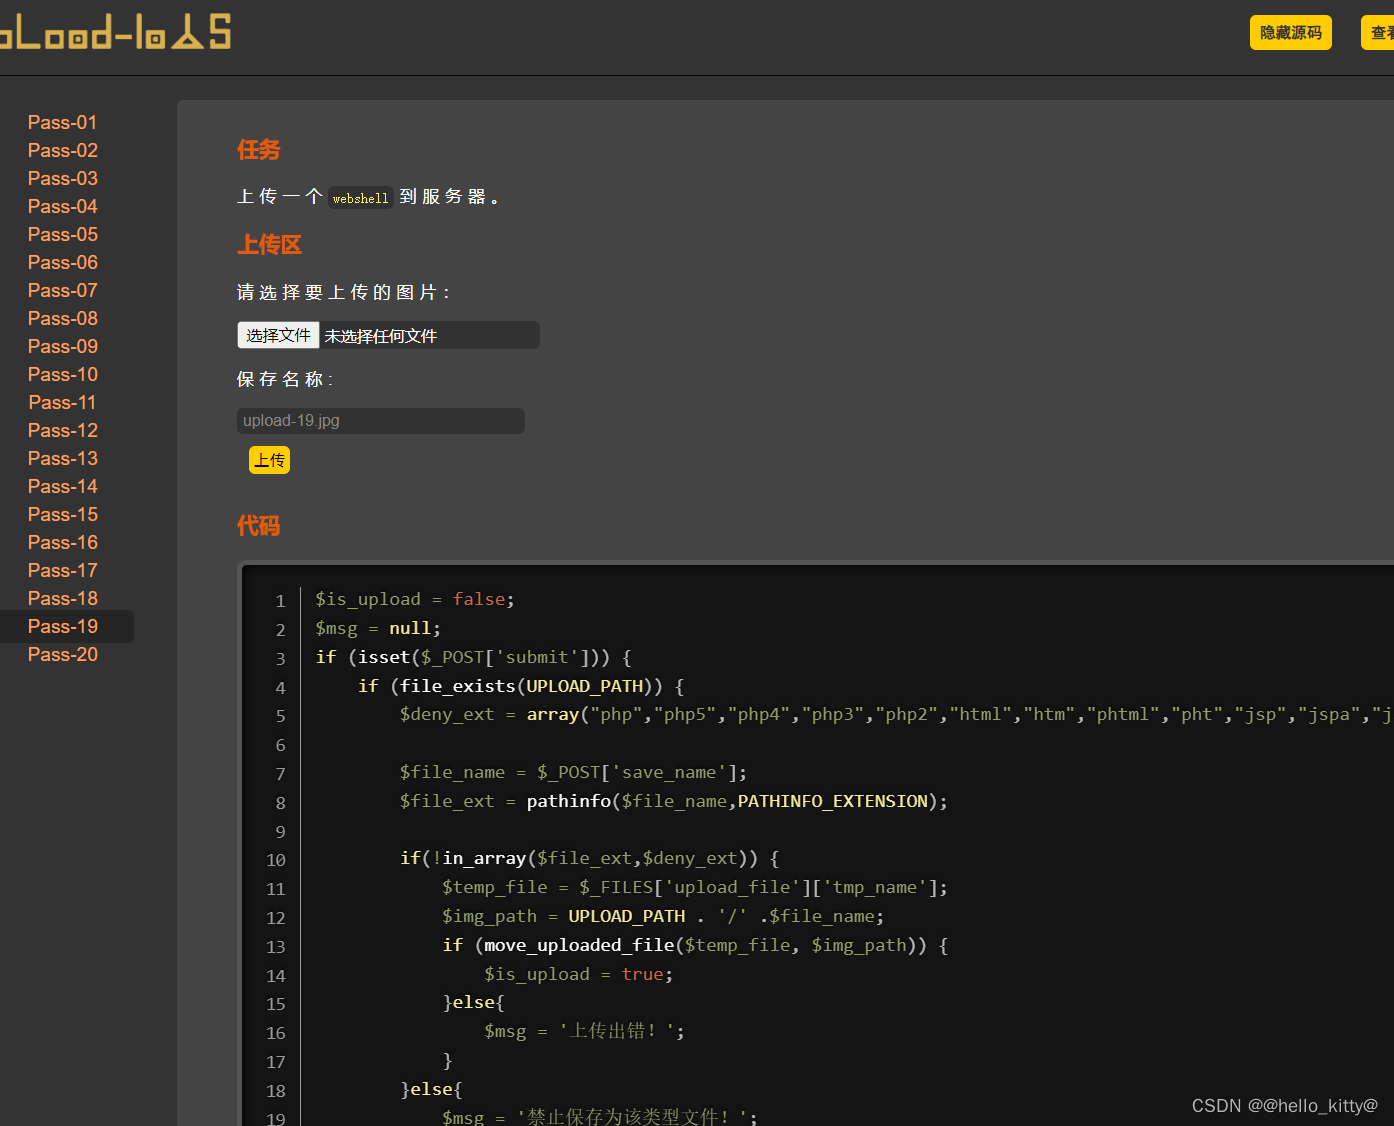Select Pass-04 from the level list
Viewport: 1394px width, 1126px height.
coord(63,206)
